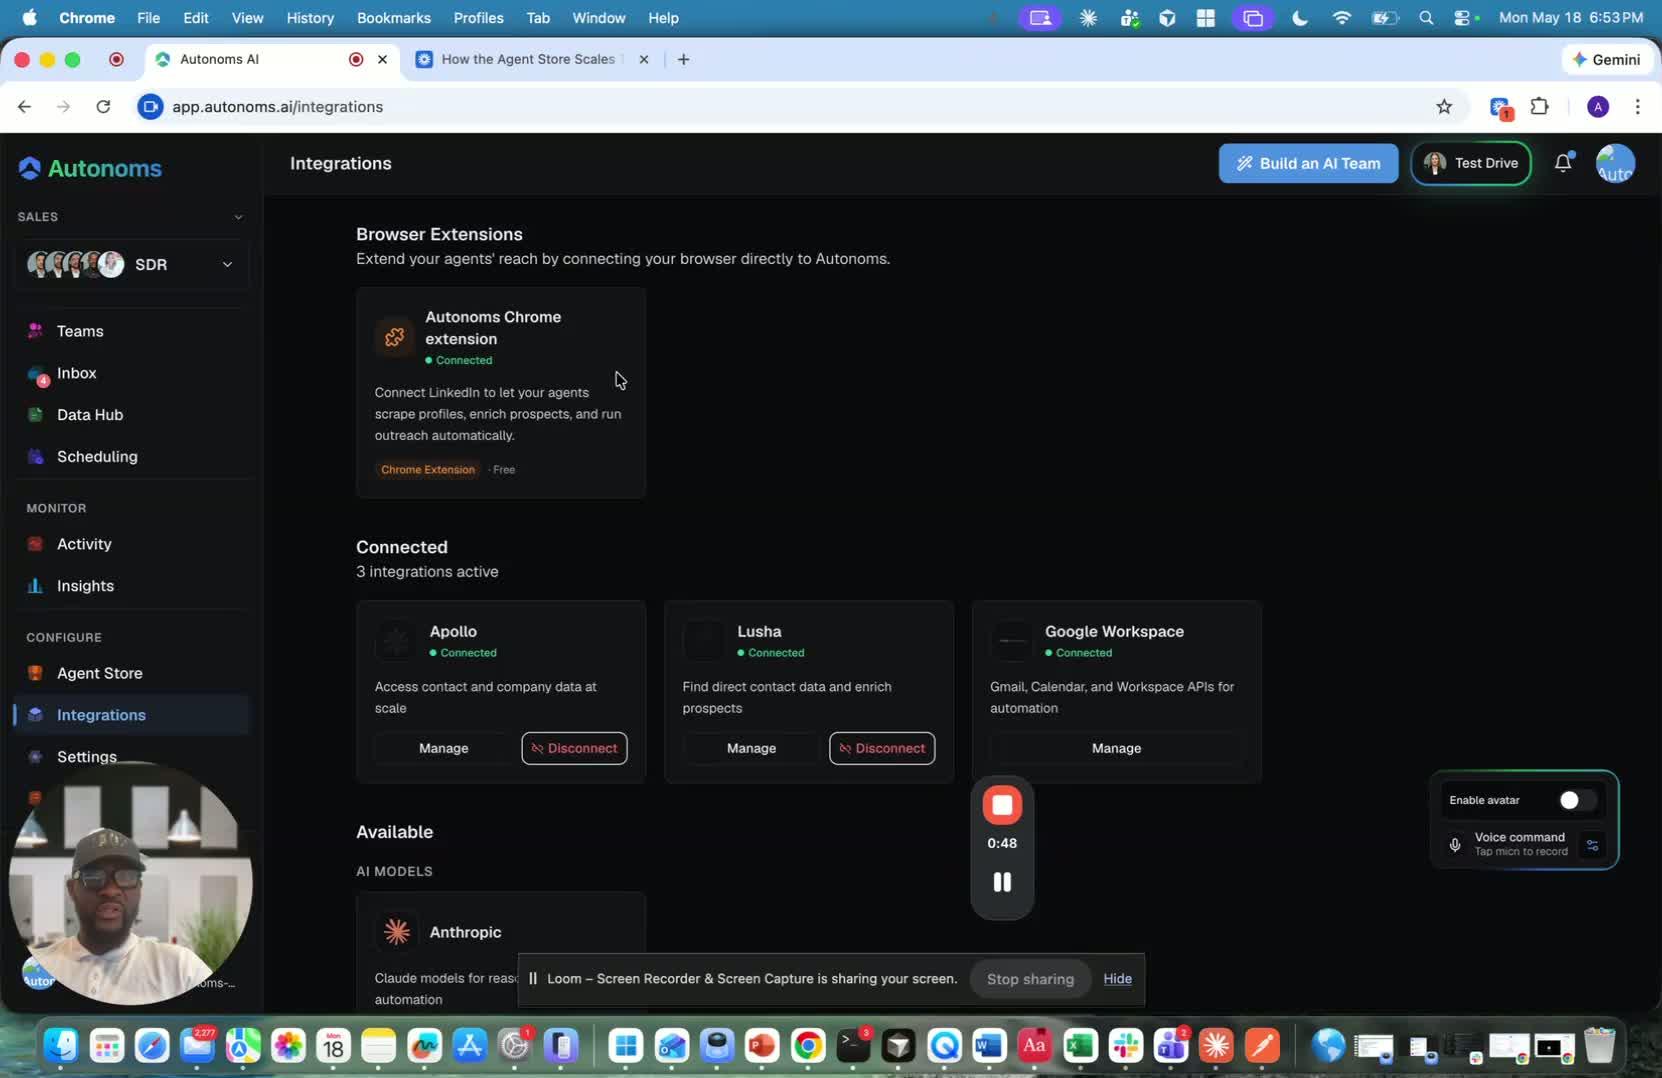
Task: Stop sharing the screen with Loom
Action: click(x=1030, y=979)
